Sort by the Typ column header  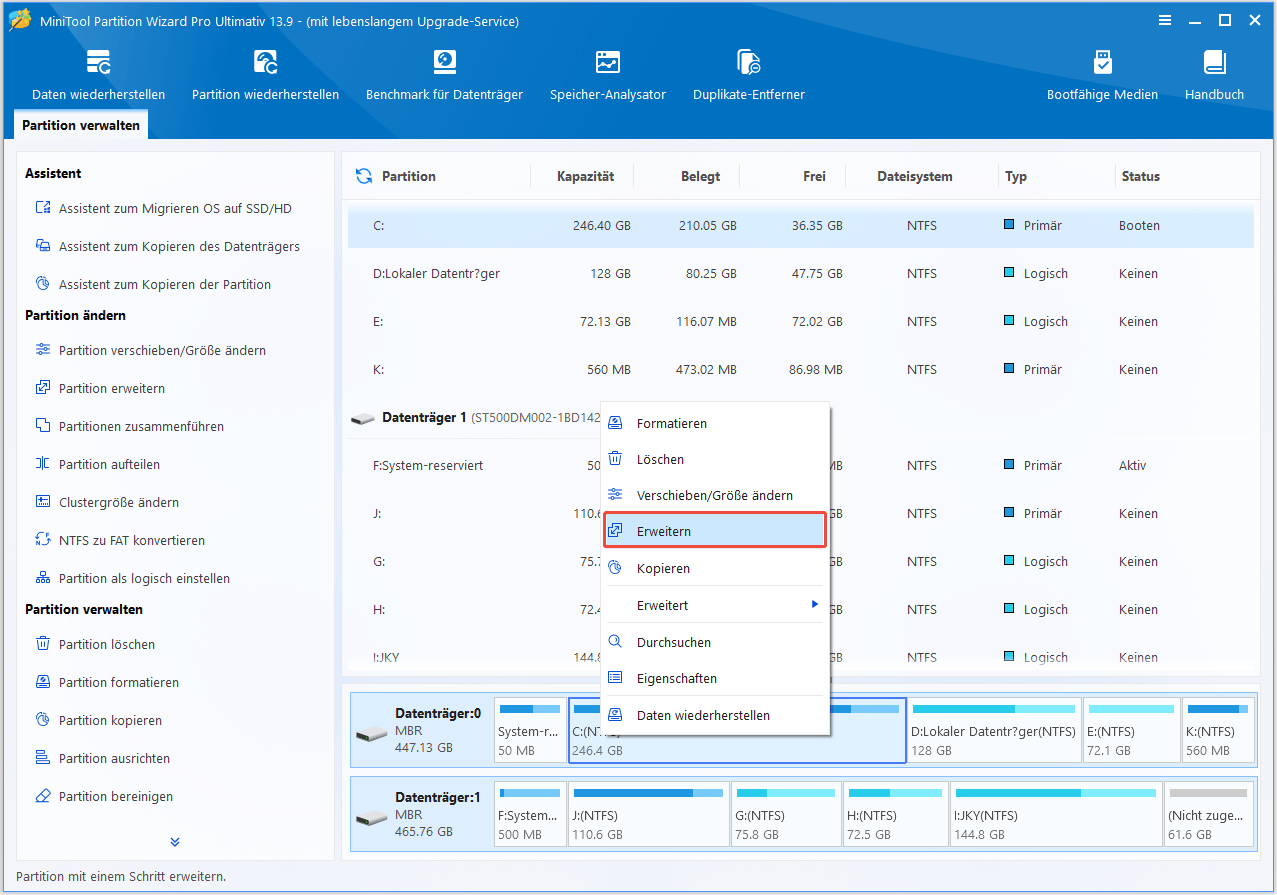click(1016, 176)
